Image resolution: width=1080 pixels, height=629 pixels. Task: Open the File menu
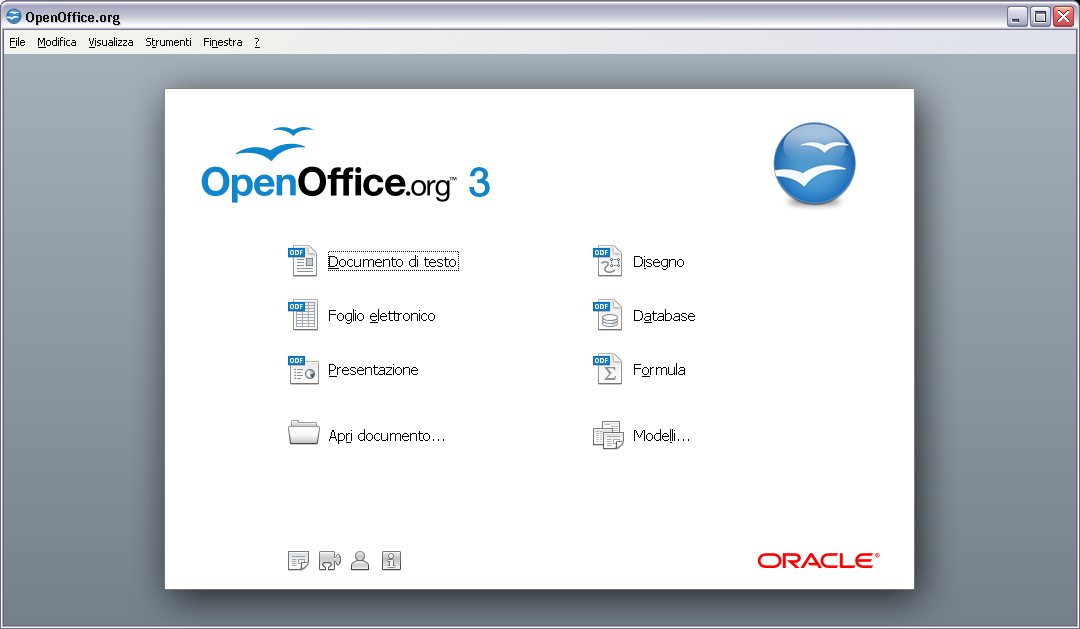point(17,42)
